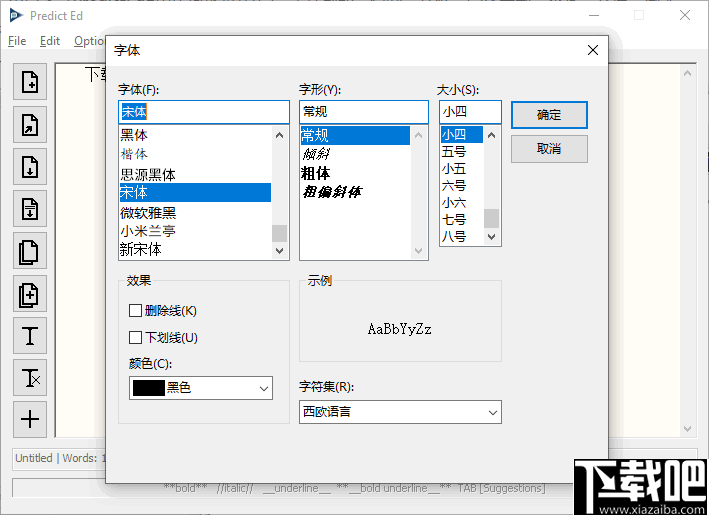Click the 取消 Cancel button

(549, 149)
